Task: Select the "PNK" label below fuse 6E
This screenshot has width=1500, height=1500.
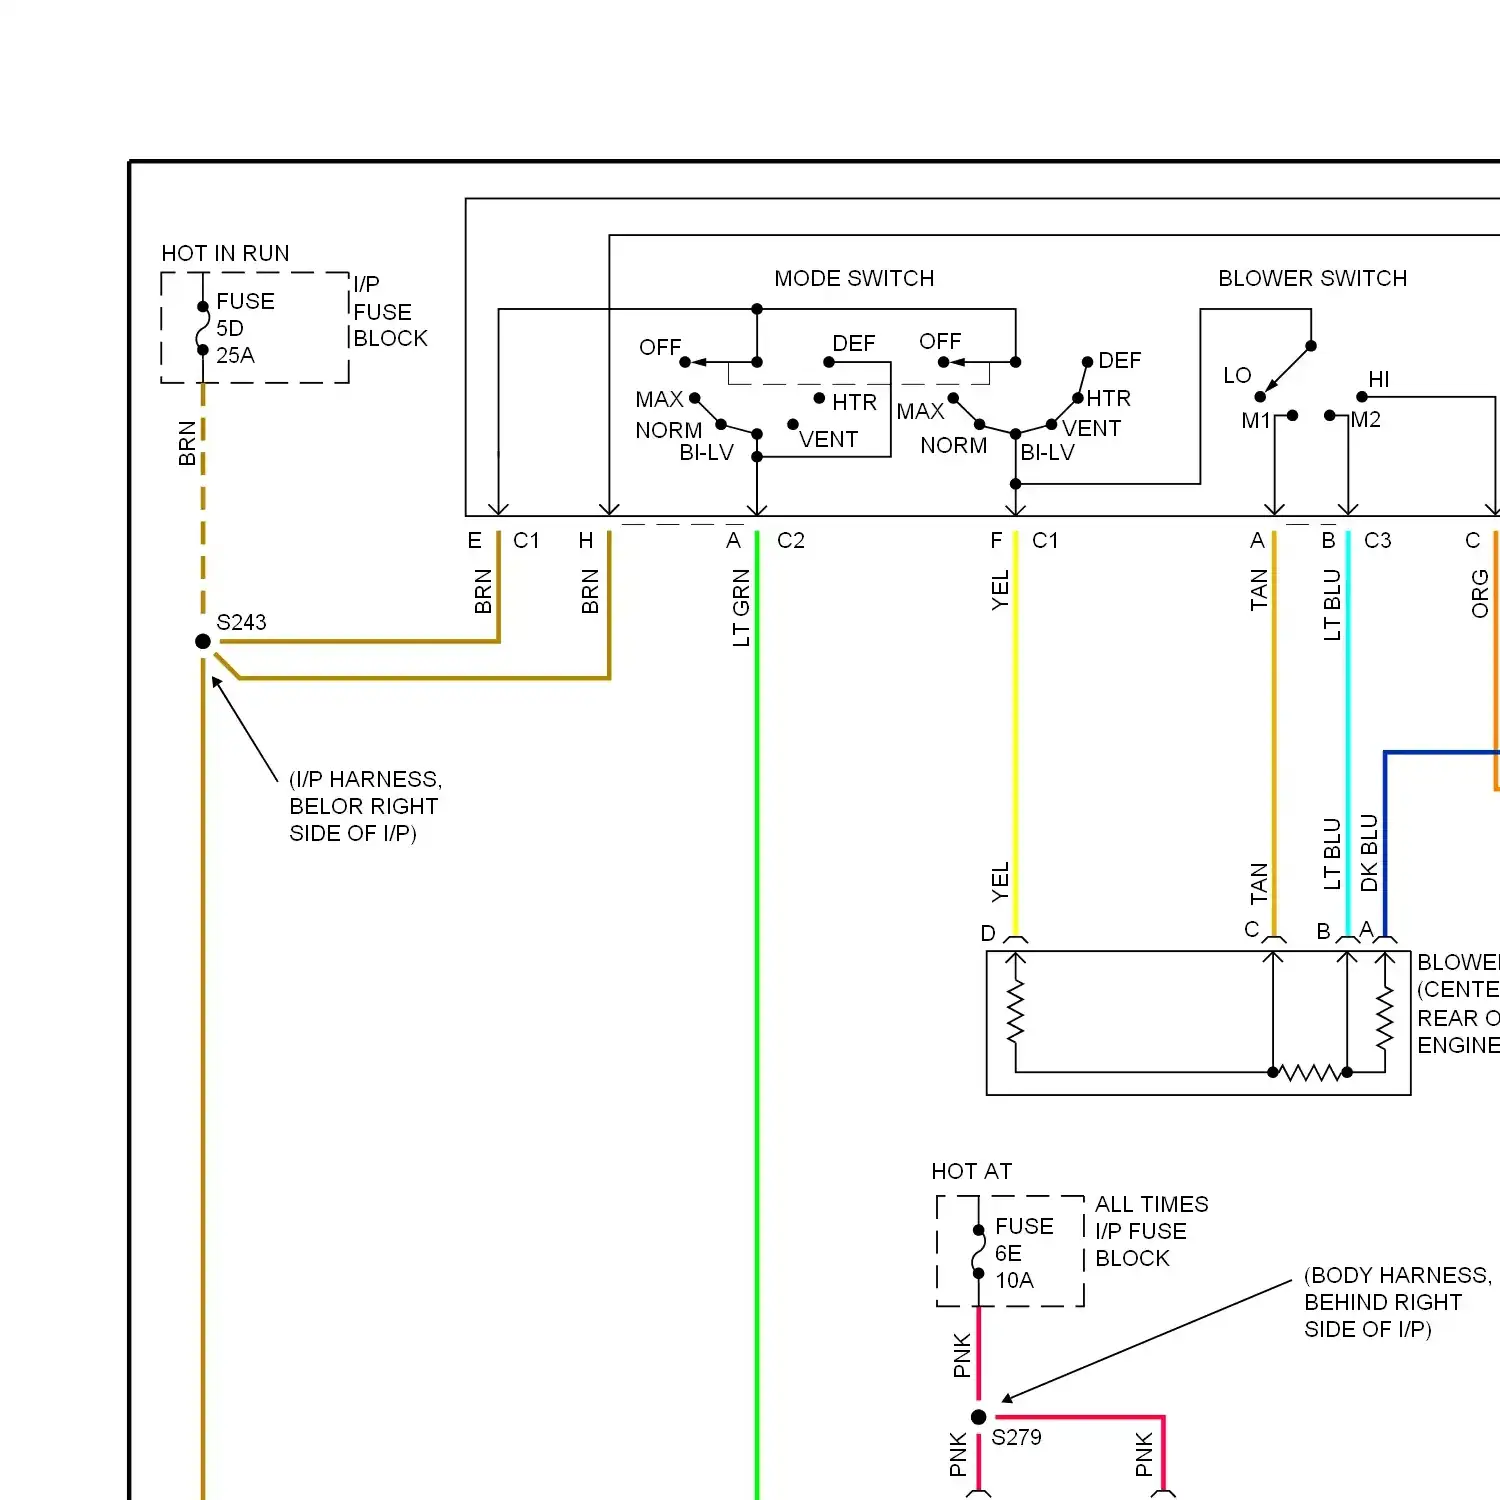Action: (x=962, y=1355)
